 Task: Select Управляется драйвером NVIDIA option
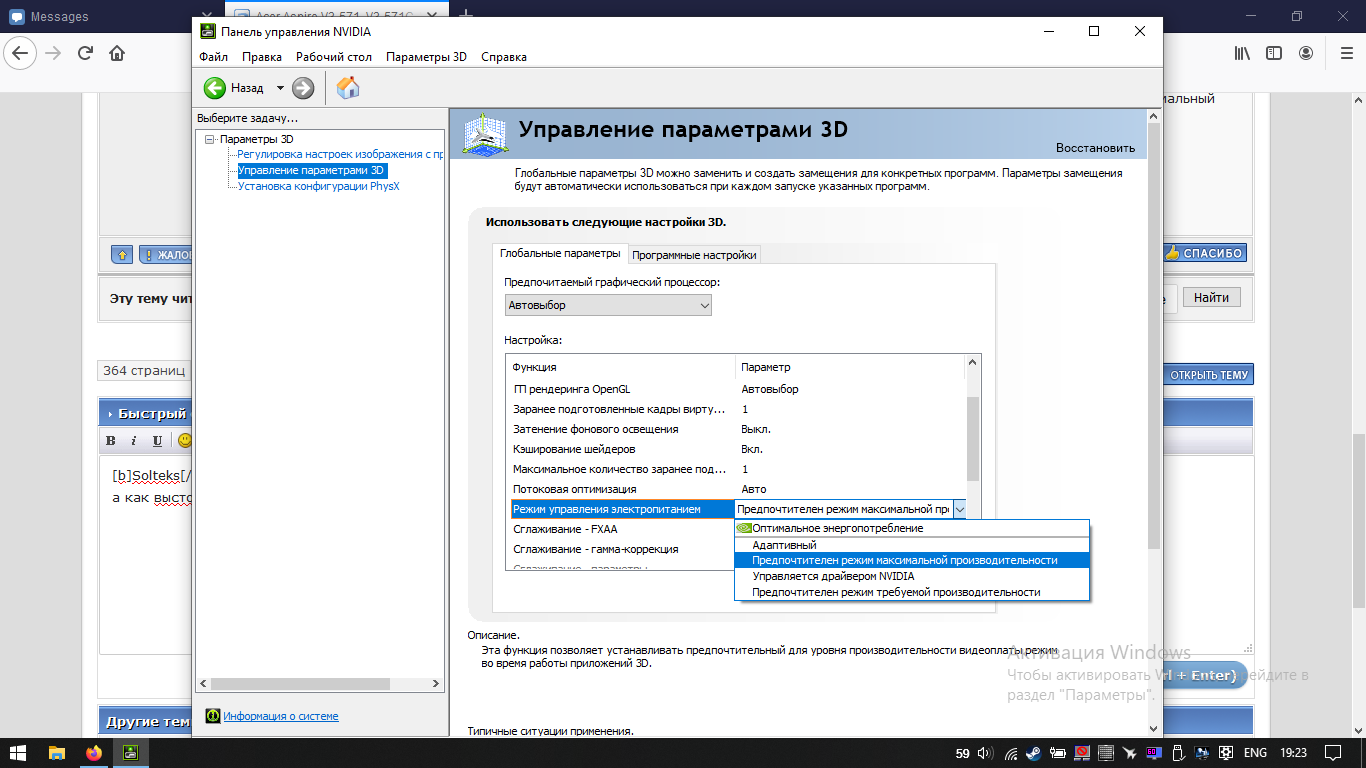coord(912,576)
